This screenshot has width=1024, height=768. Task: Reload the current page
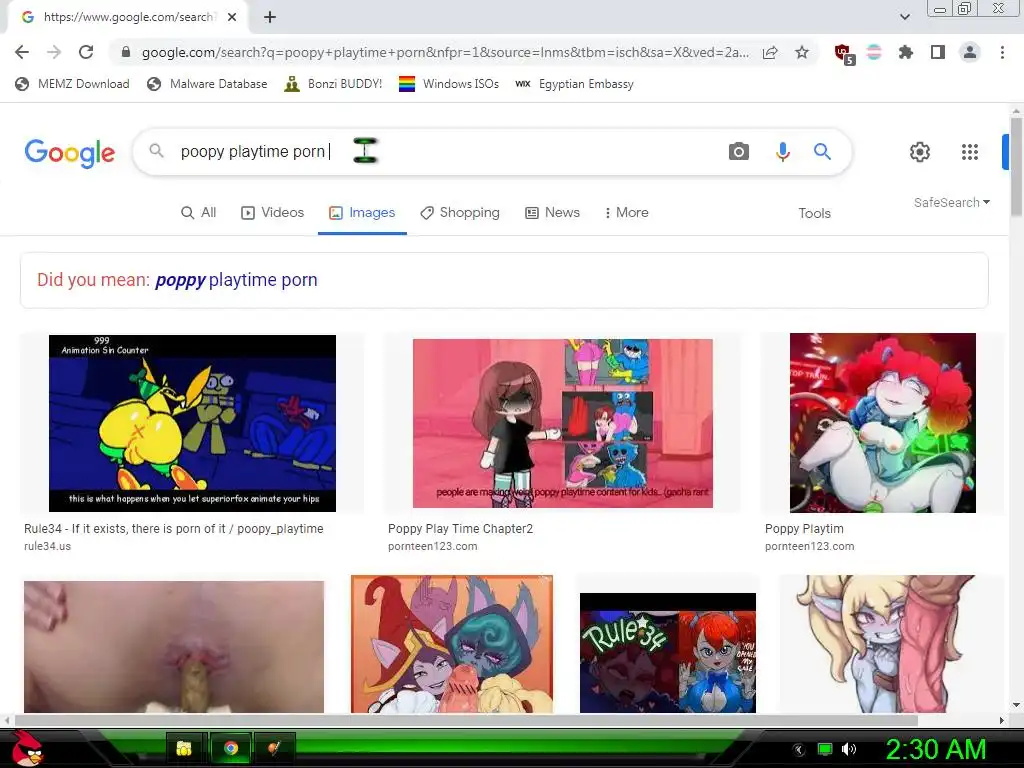[x=86, y=52]
